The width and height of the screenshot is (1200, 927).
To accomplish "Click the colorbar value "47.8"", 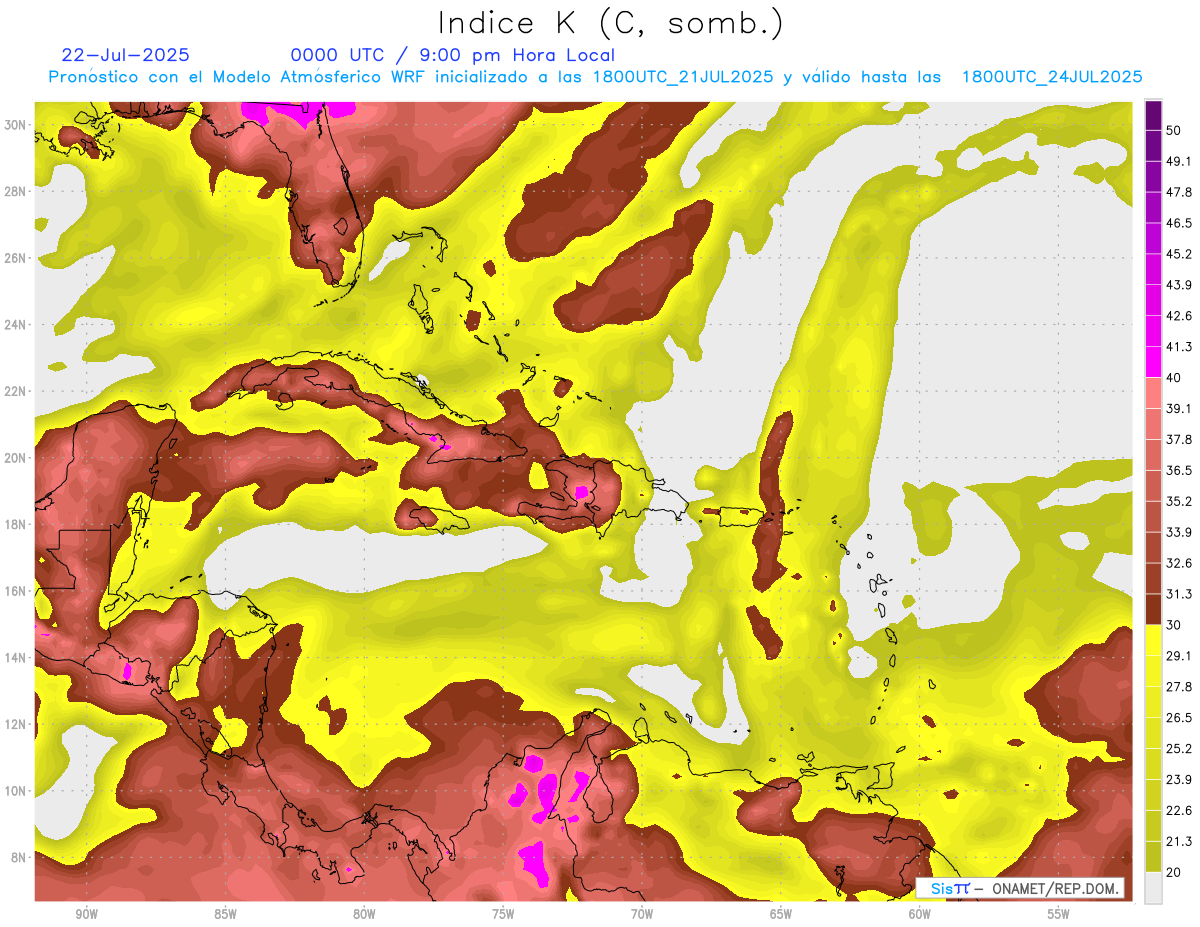I will pyautogui.click(x=1179, y=192).
